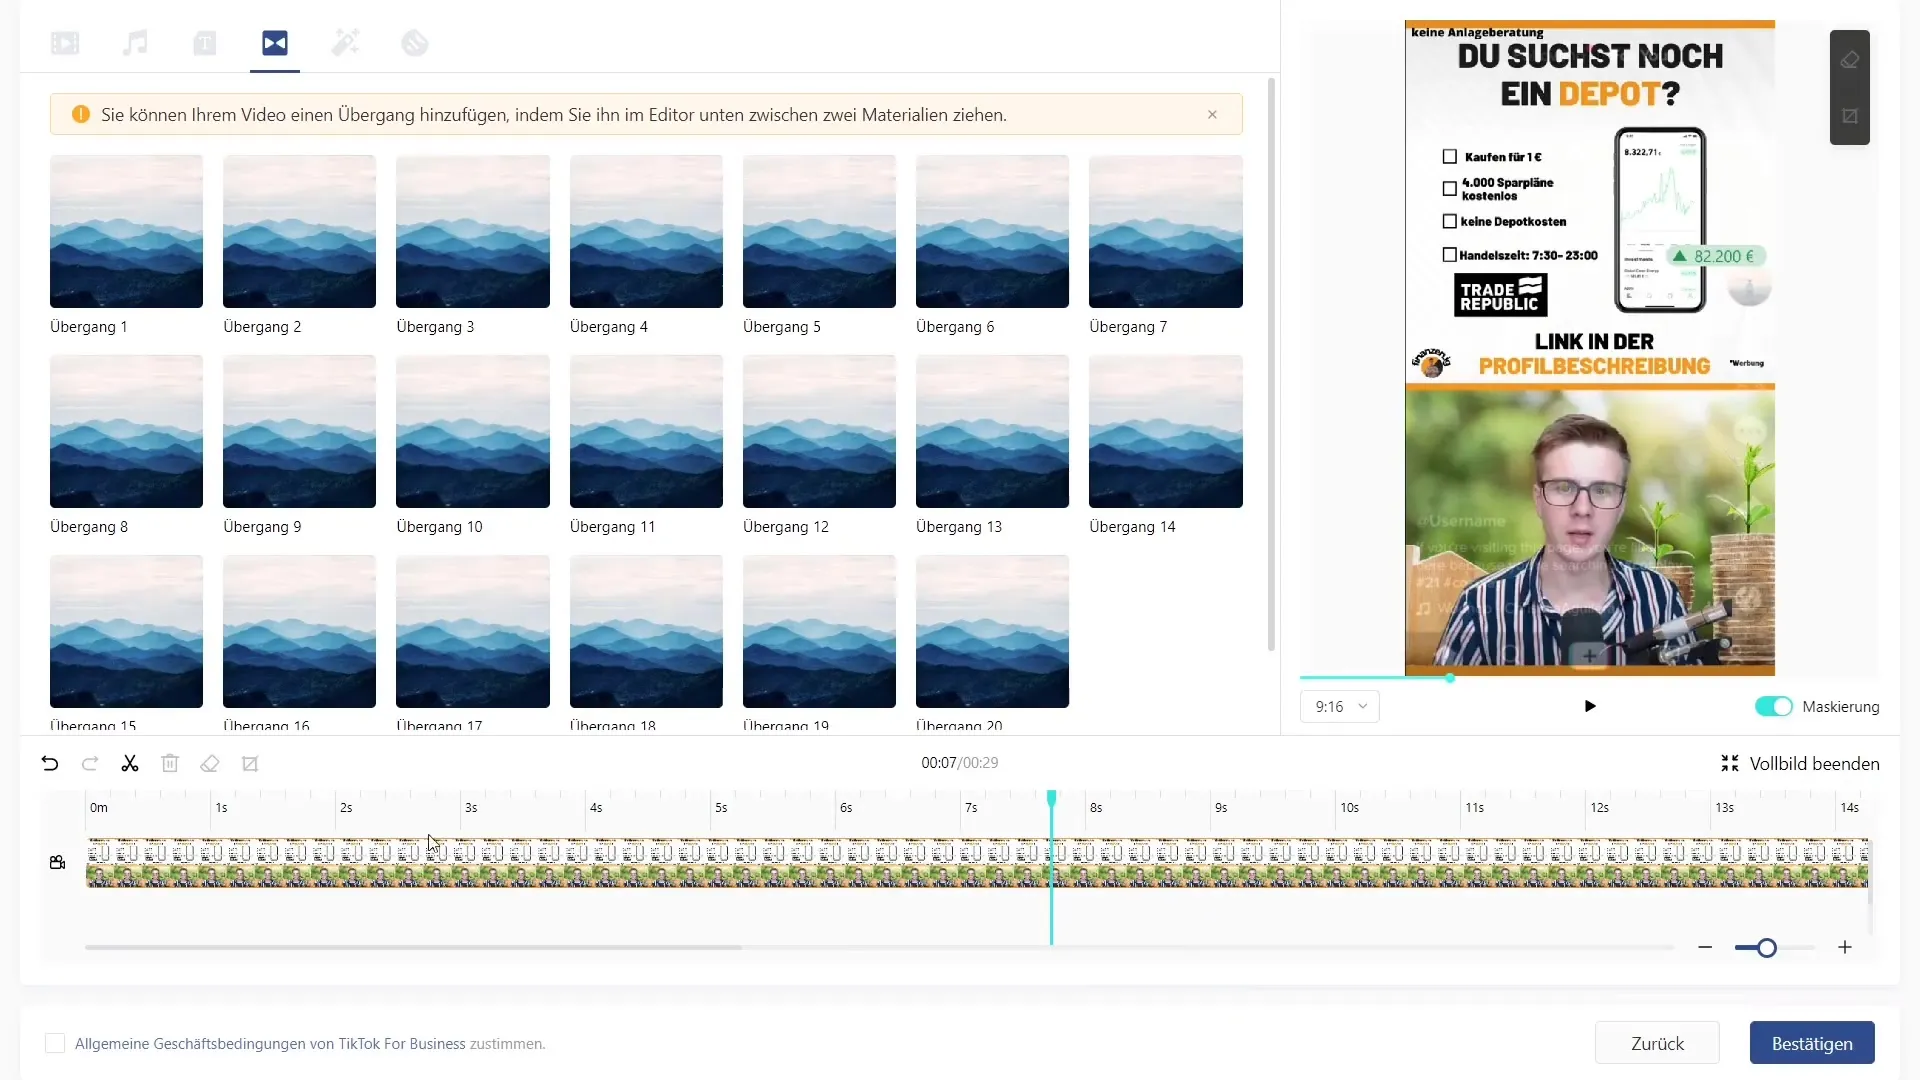Click the redo arrow icon
1920x1080 pixels.
[x=90, y=764]
